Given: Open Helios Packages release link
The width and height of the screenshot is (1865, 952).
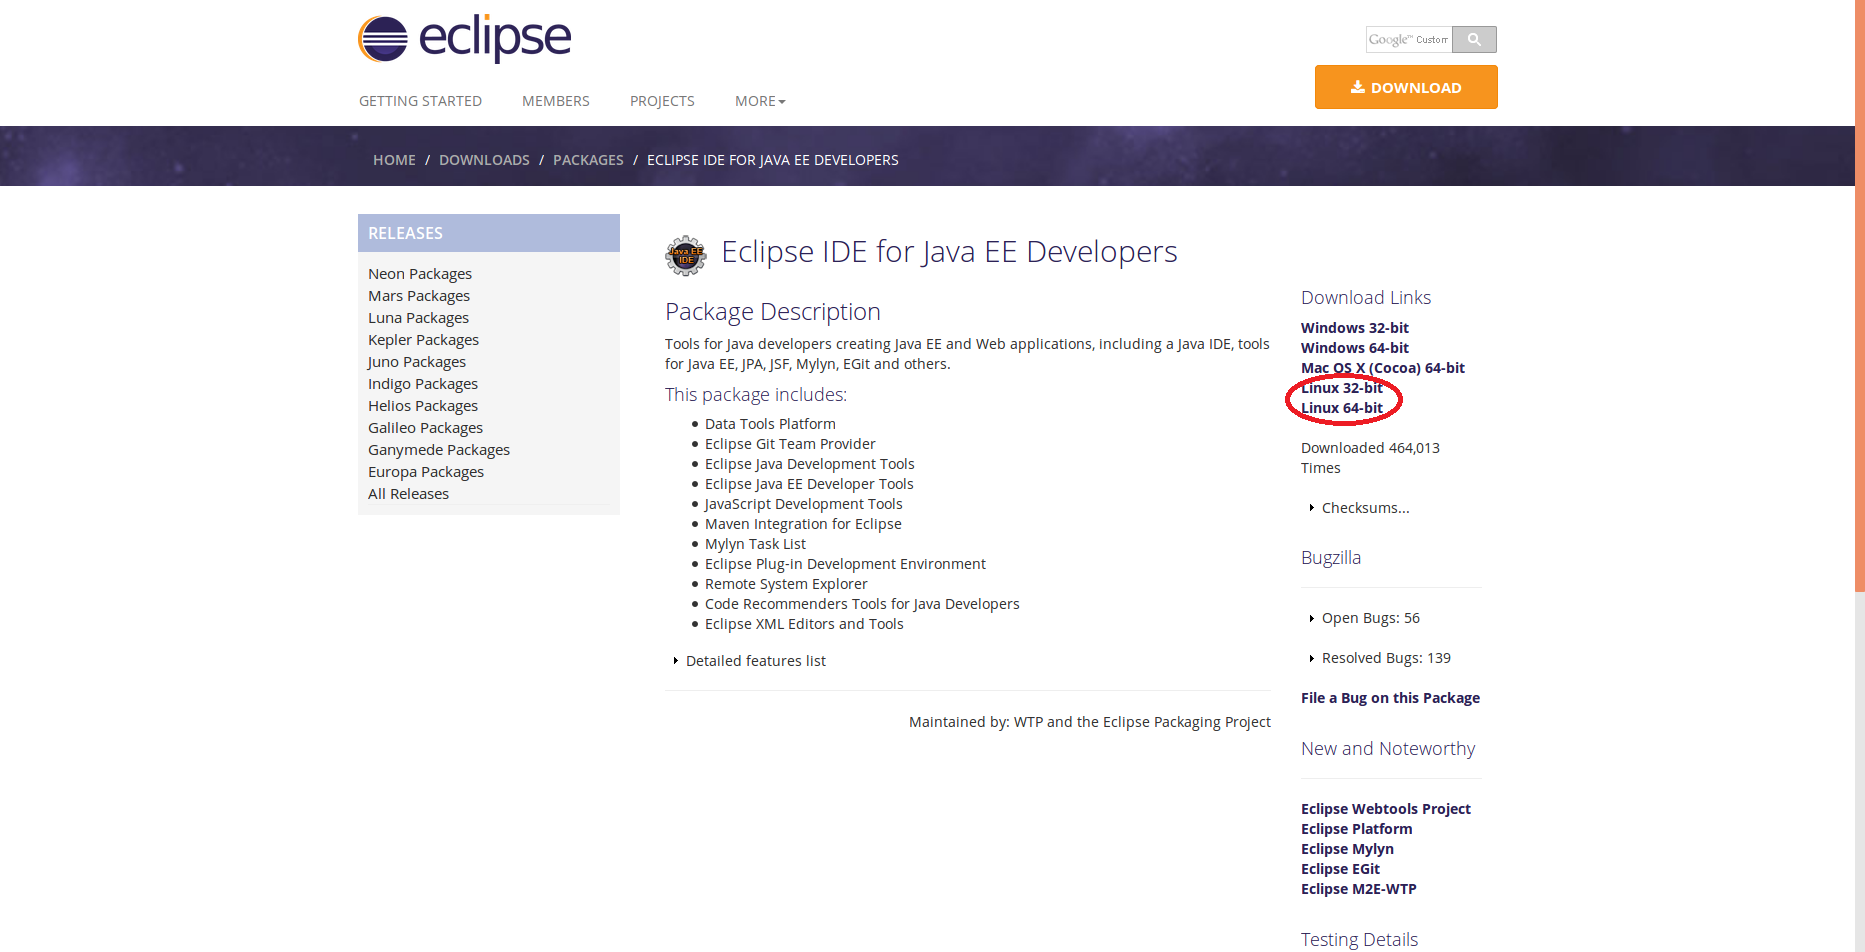Looking at the screenshot, I should [423, 406].
